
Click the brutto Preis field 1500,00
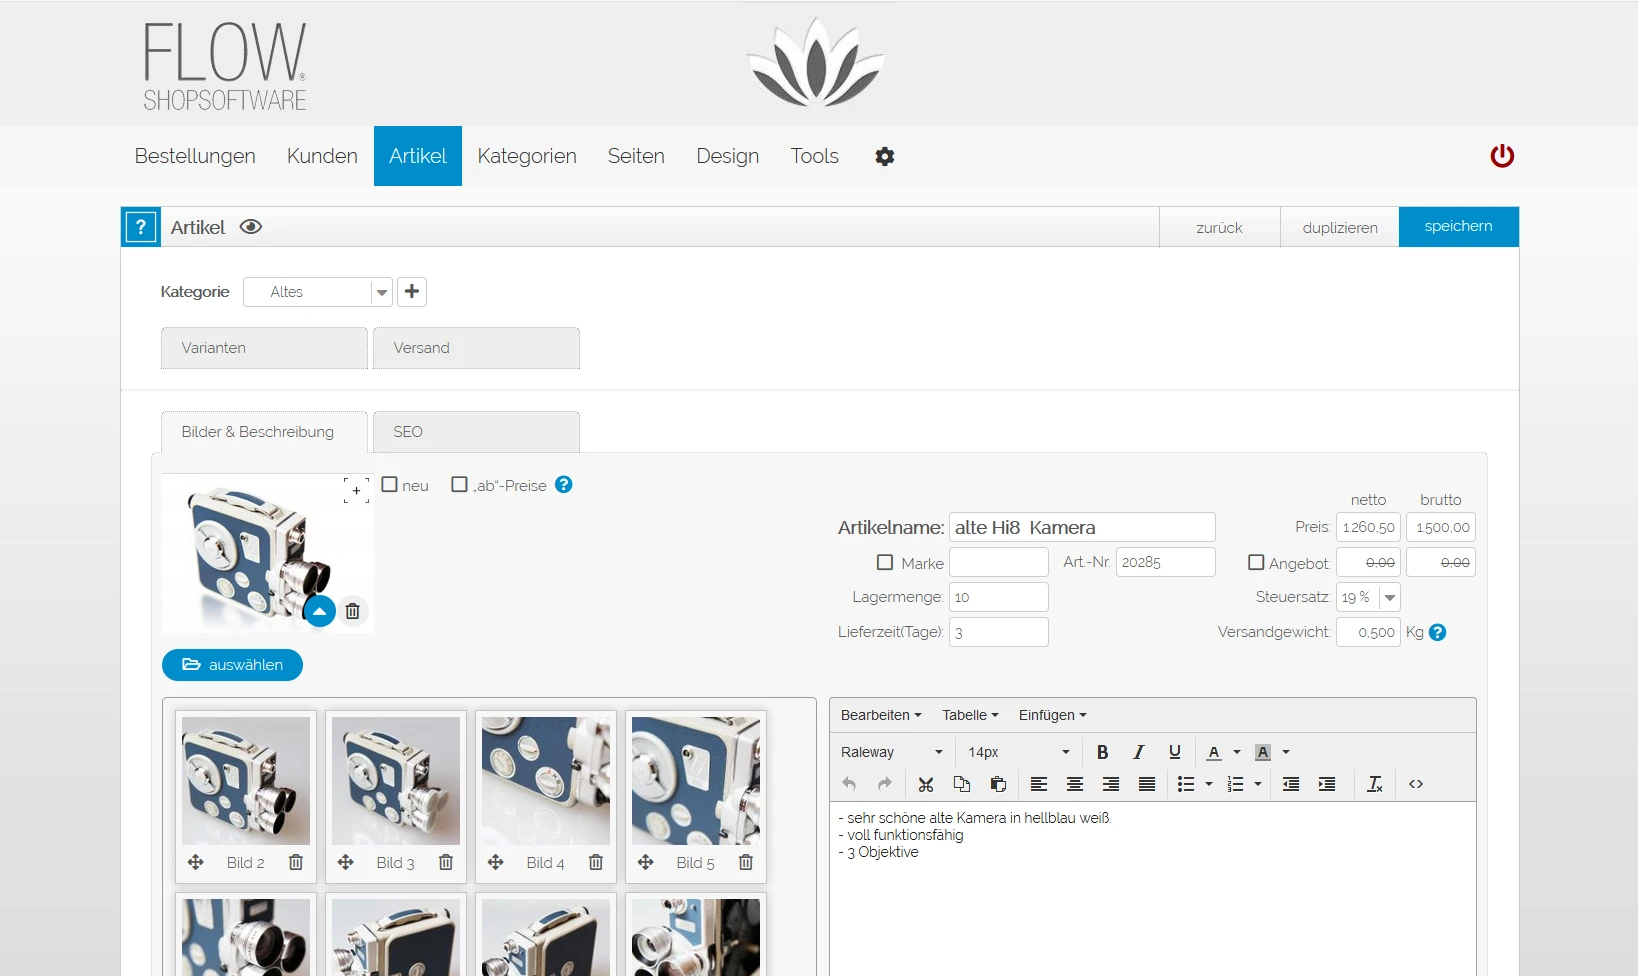coord(1441,527)
